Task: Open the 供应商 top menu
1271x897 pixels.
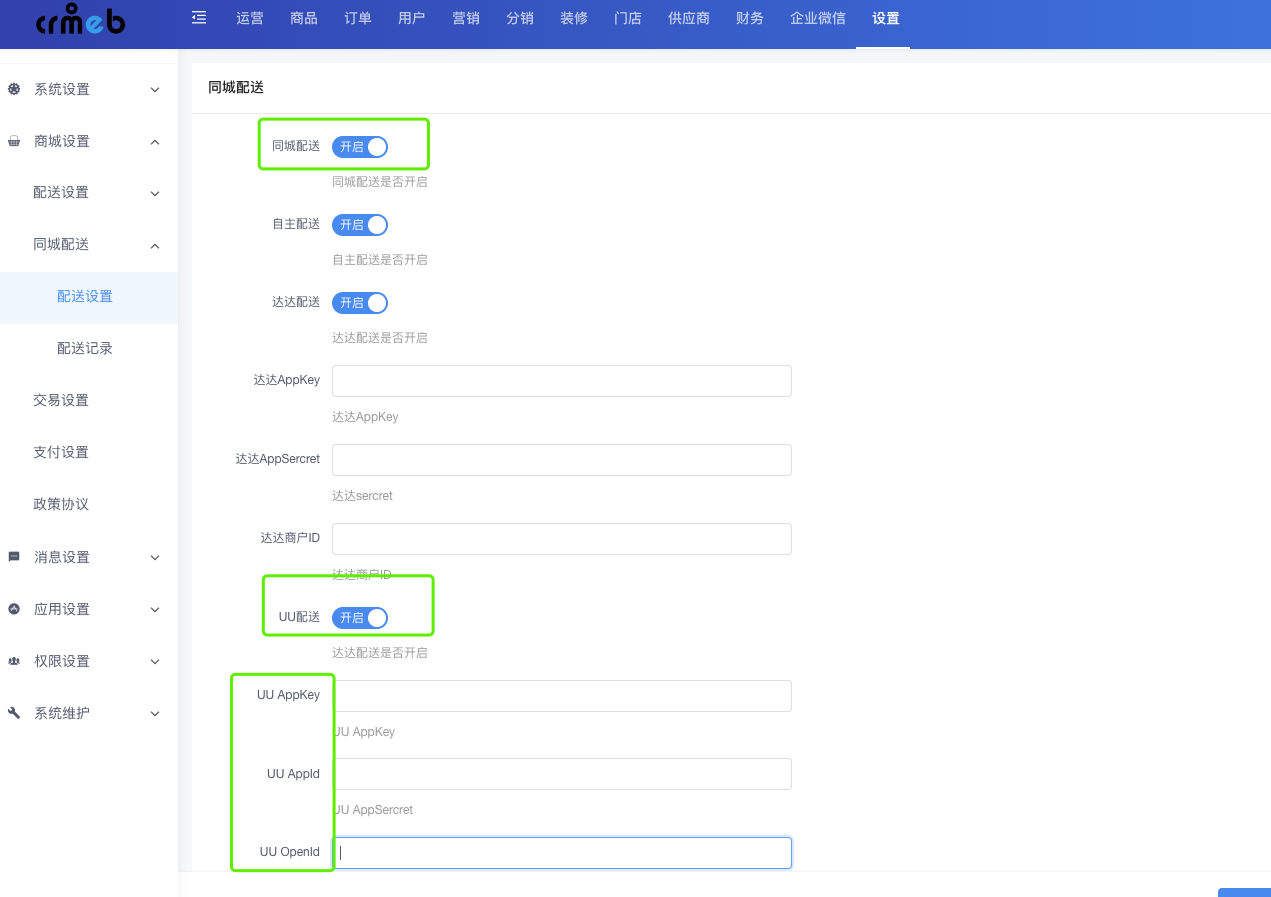Action: click(x=689, y=18)
